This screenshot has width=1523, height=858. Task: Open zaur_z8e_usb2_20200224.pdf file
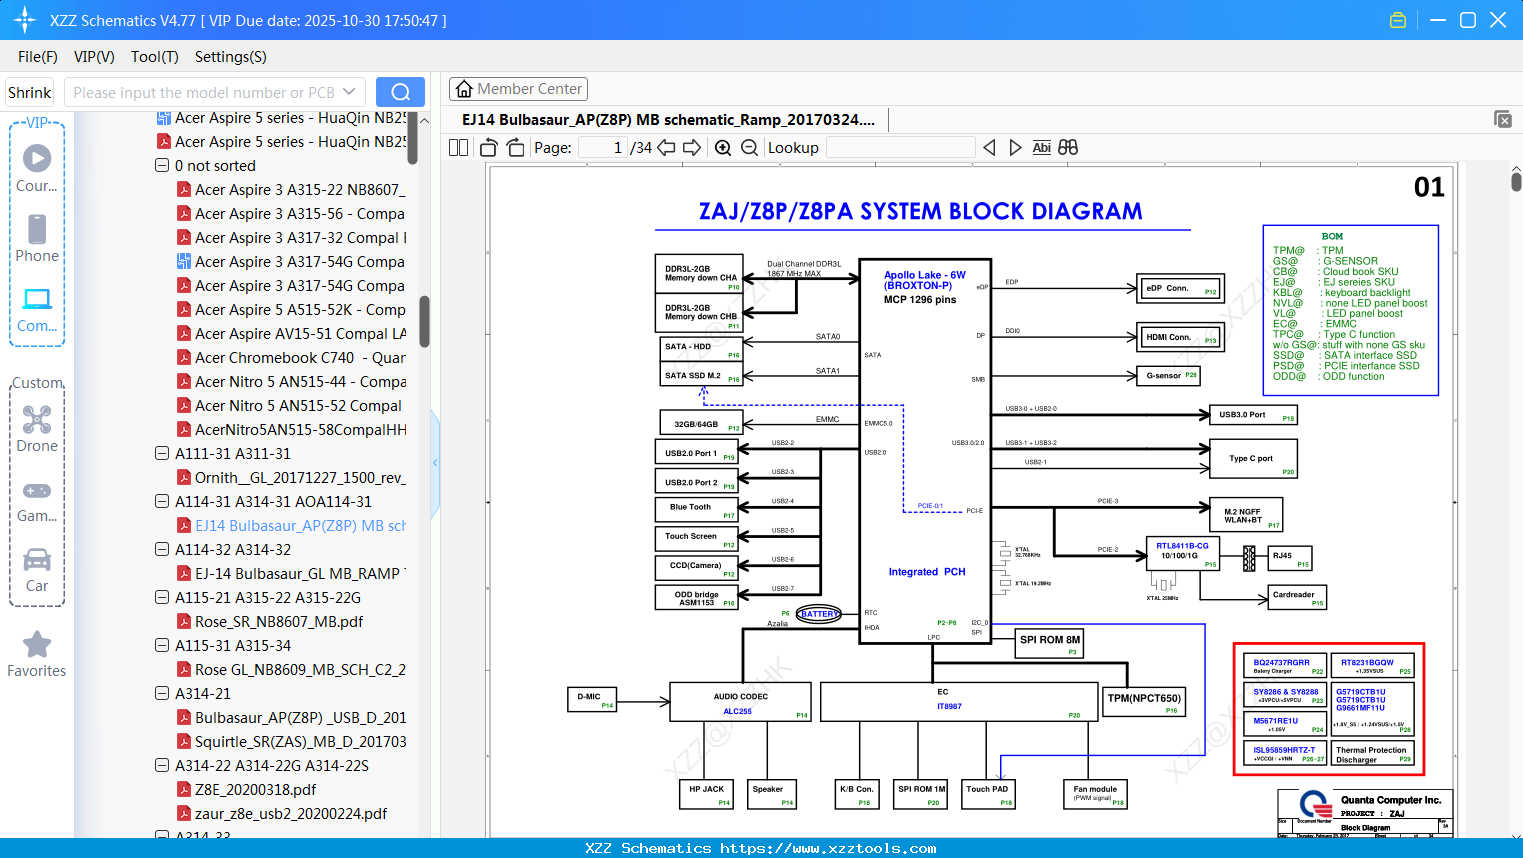tap(282, 814)
